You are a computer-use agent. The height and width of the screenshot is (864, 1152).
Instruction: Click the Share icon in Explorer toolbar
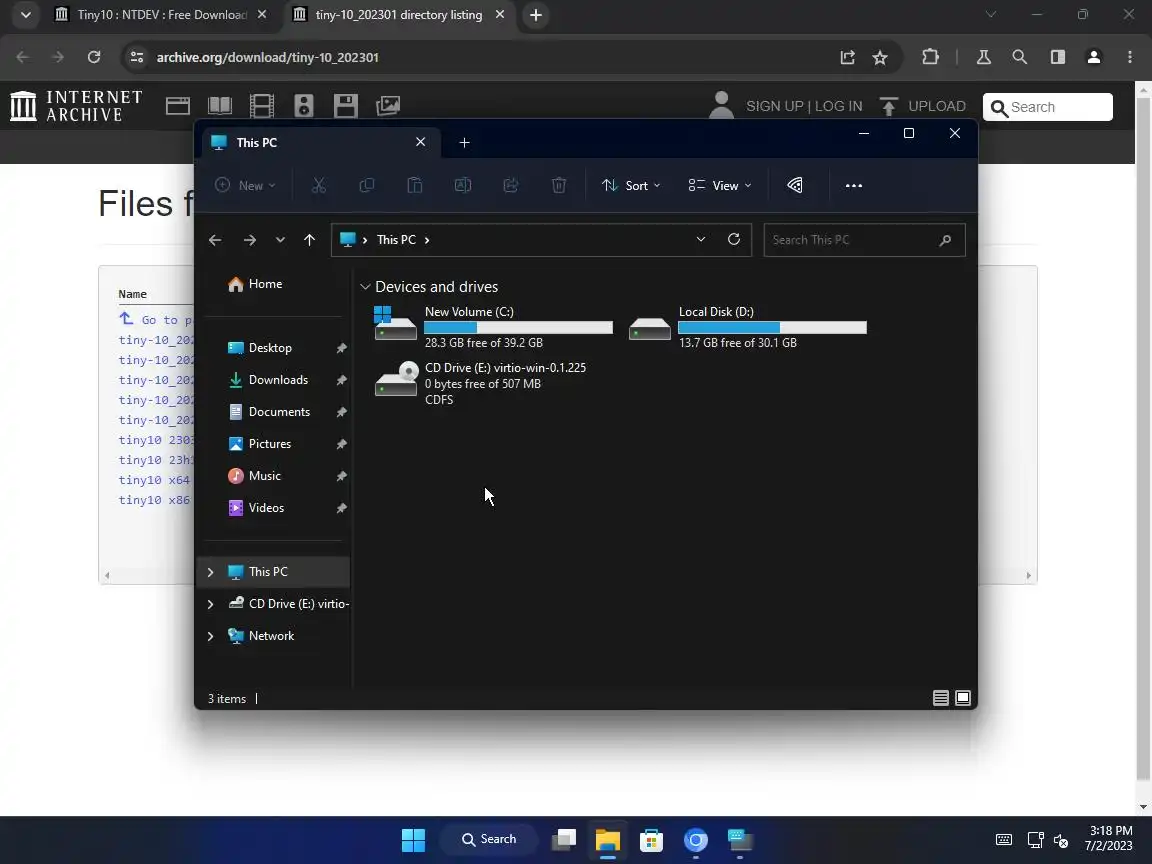[x=511, y=186]
